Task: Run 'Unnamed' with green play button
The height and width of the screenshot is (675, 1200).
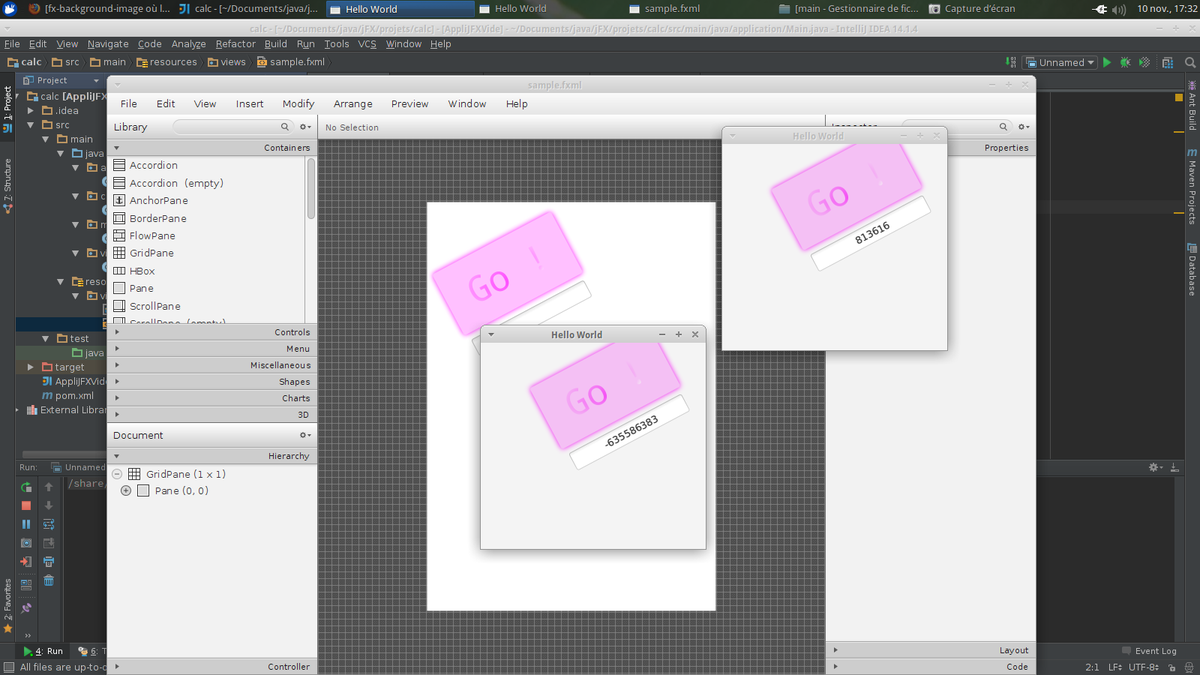Action: click(1107, 62)
